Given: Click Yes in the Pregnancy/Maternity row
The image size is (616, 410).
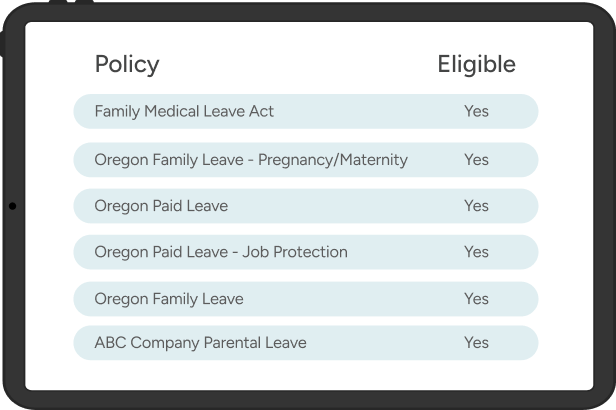Looking at the screenshot, I should 476,160.
